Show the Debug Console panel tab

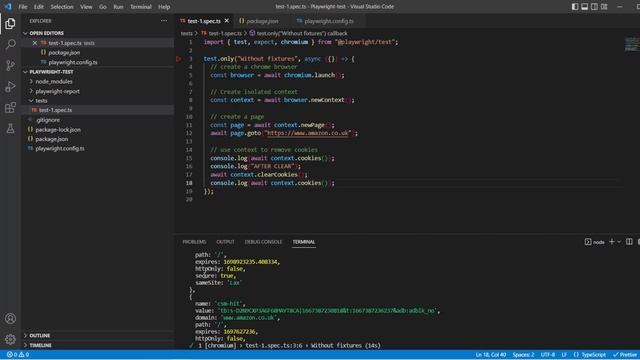point(263,242)
